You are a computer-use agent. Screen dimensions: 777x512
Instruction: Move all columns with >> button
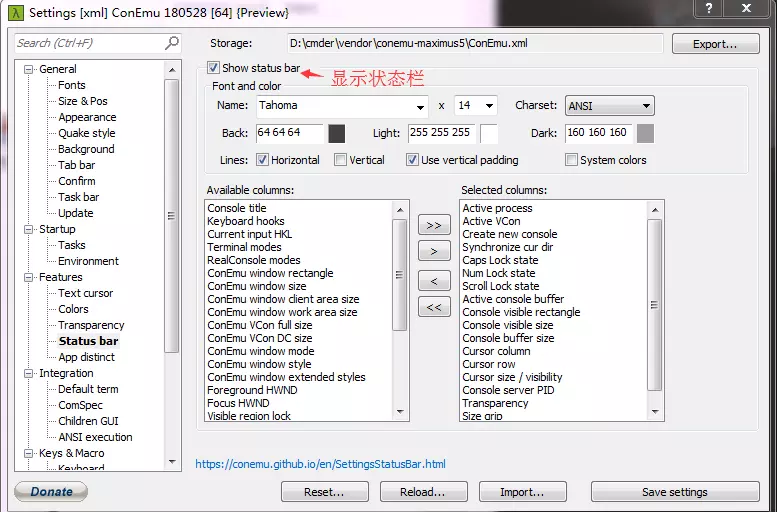pyautogui.click(x=434, y=225)
